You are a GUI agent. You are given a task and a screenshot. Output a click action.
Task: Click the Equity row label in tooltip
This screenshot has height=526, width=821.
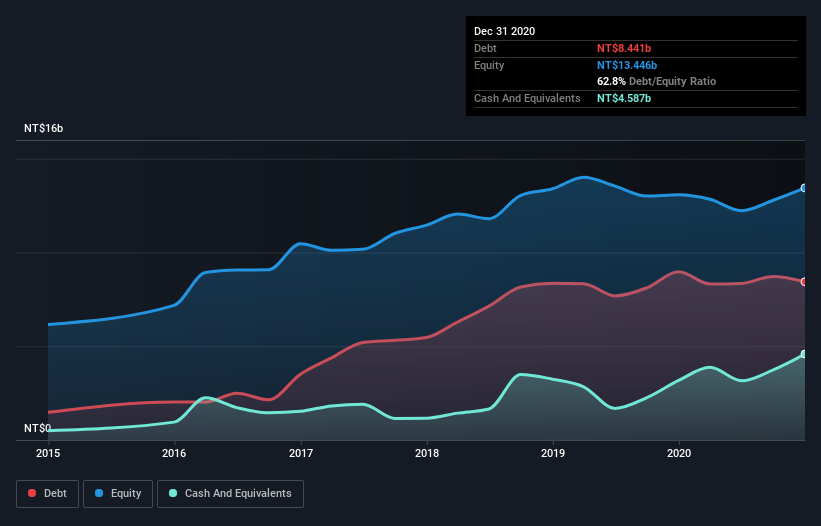tap(489, 65)
